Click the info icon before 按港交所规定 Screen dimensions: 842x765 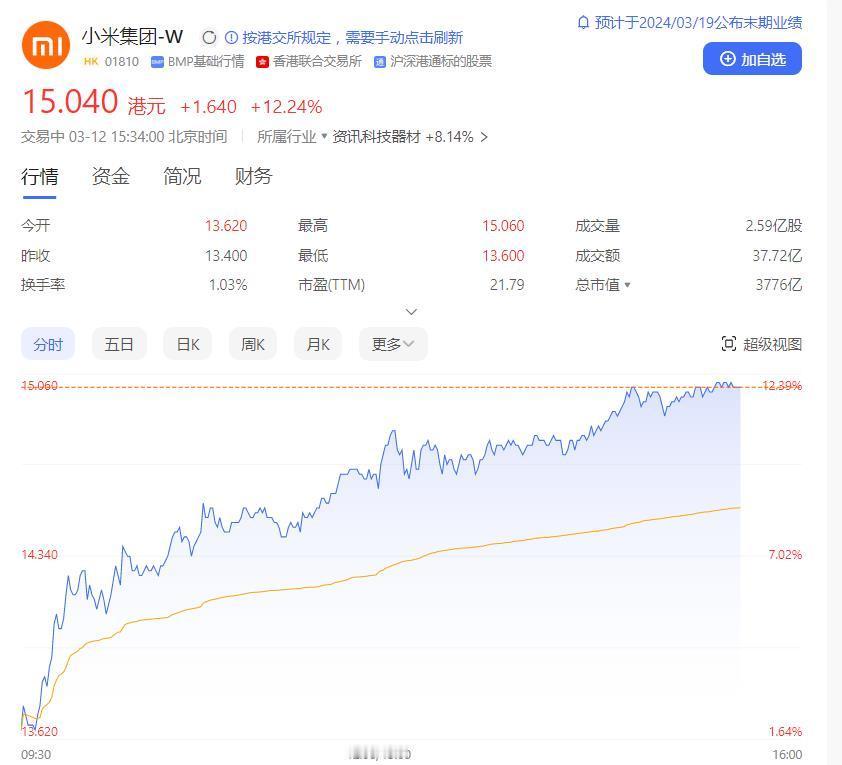click(231, 38)
